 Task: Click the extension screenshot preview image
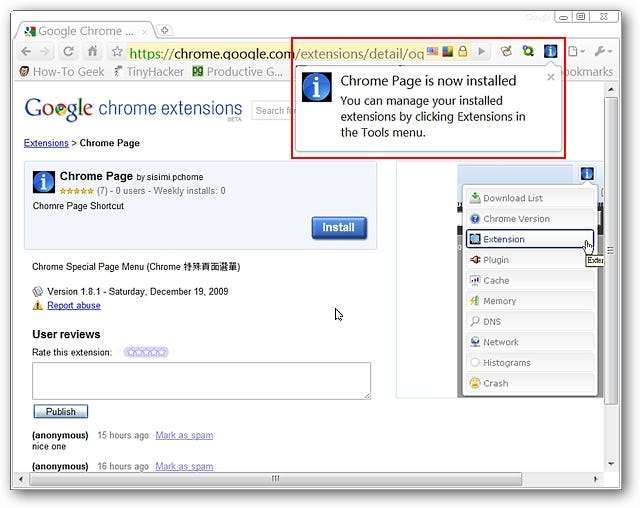click(x=529, y=281)
